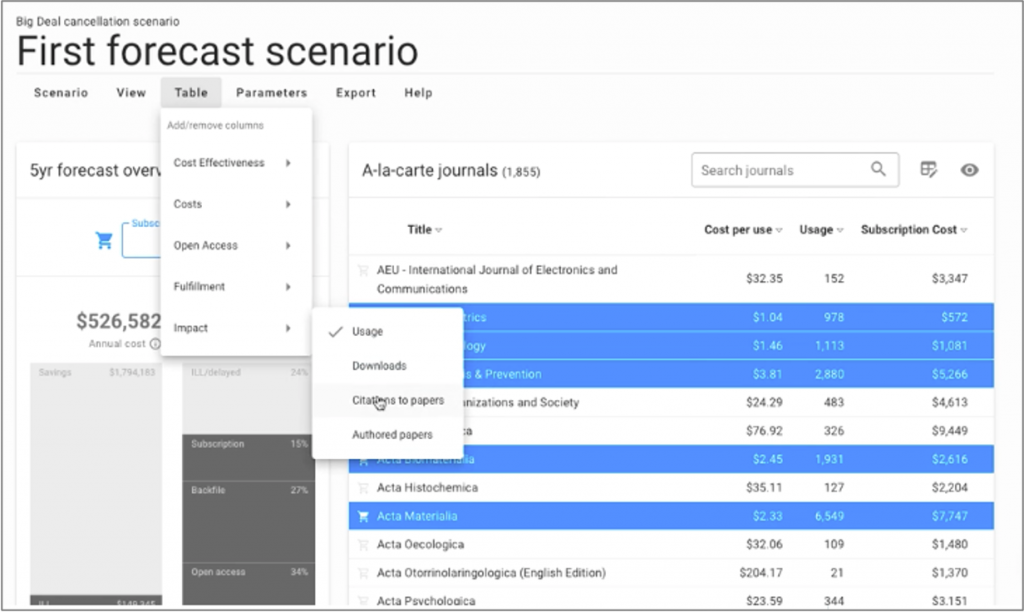Click the blue subscription cart icon
1024x612 pixels.
click(104, 240)
